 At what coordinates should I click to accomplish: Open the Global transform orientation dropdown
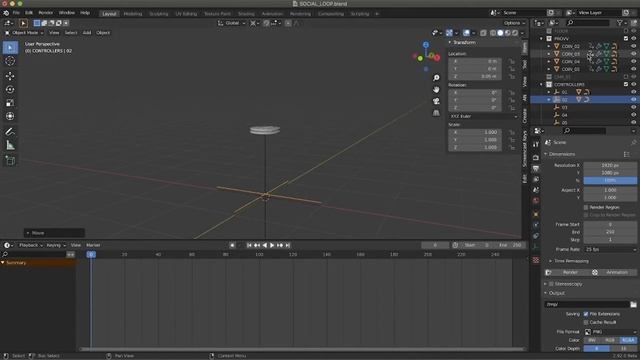(231, 23)
